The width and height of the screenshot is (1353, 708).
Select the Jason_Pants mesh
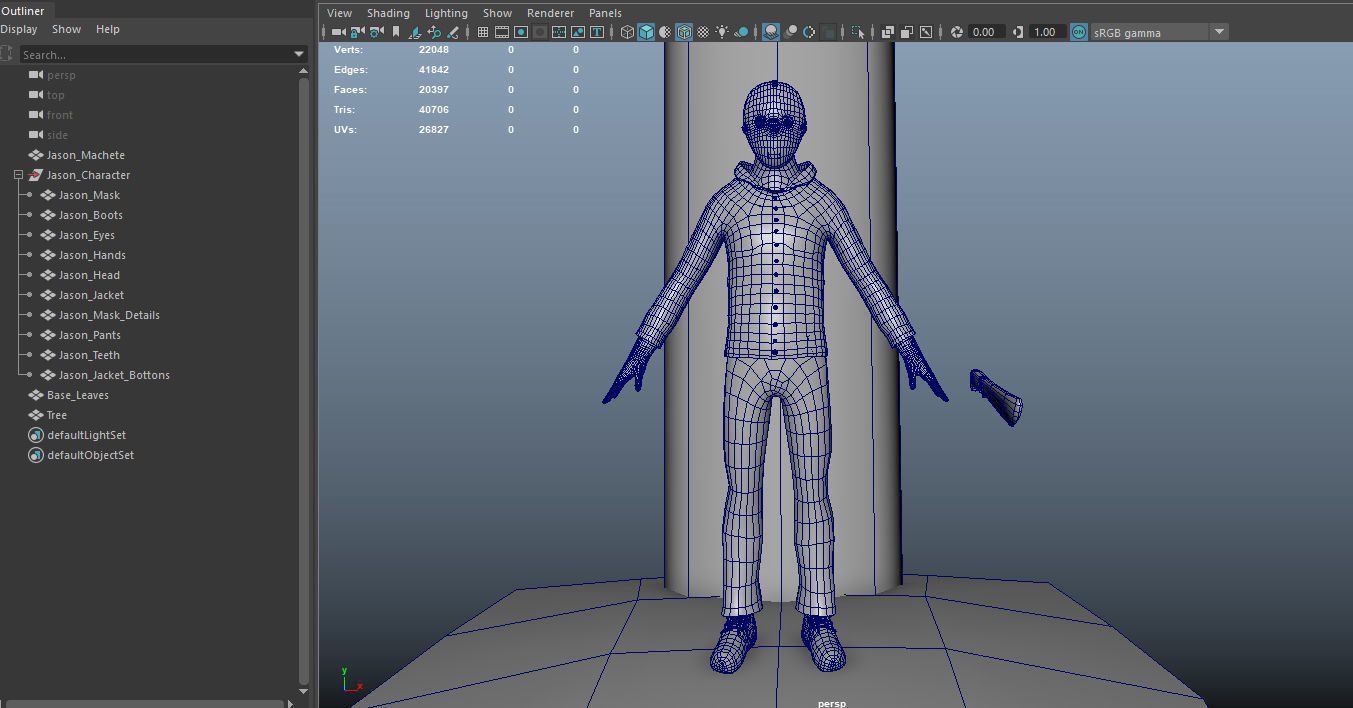[90, 335]
